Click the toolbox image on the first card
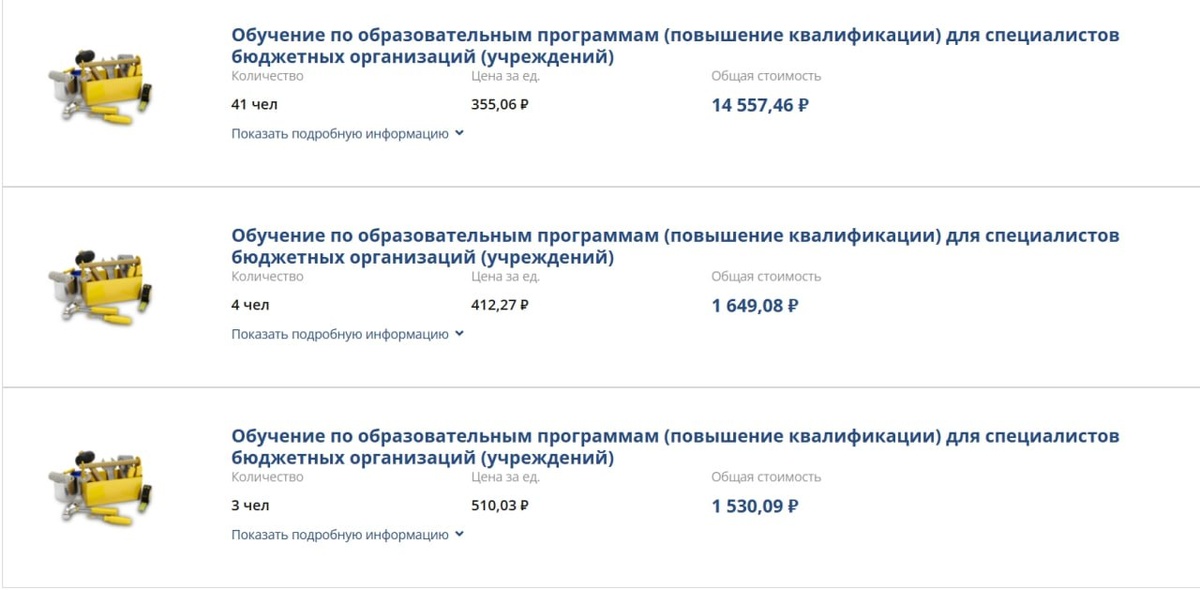Viewport: 1200px width, 590px height. 100,85
